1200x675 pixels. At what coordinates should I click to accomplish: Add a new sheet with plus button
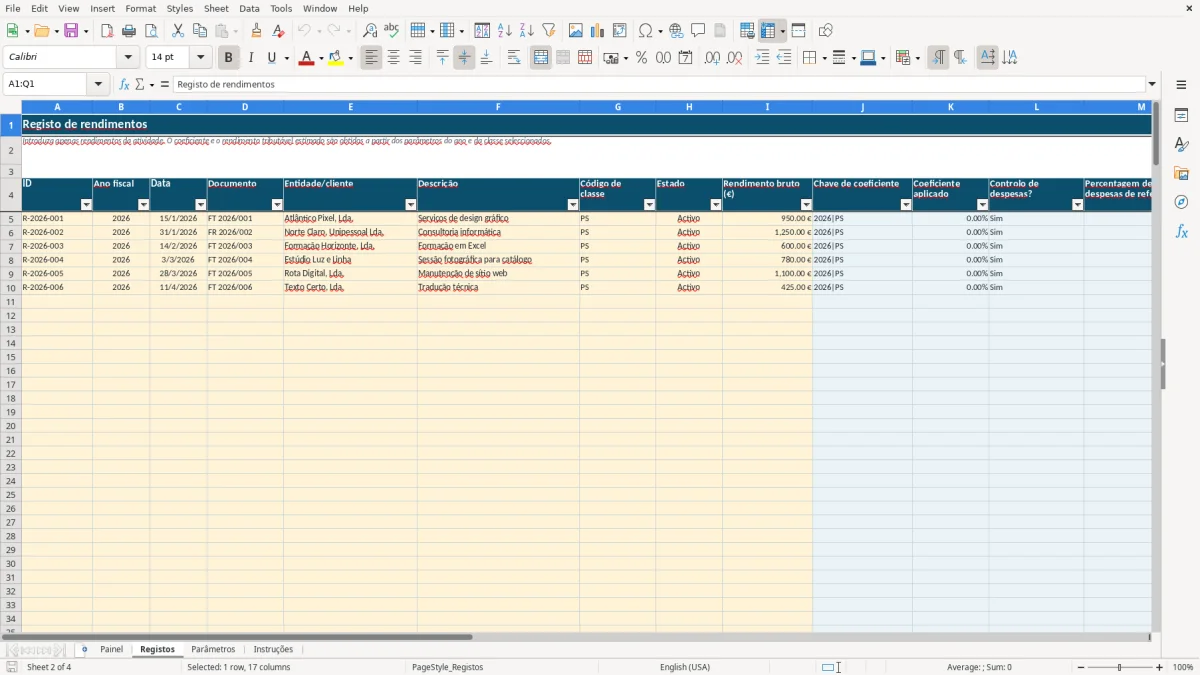(84, 650)
